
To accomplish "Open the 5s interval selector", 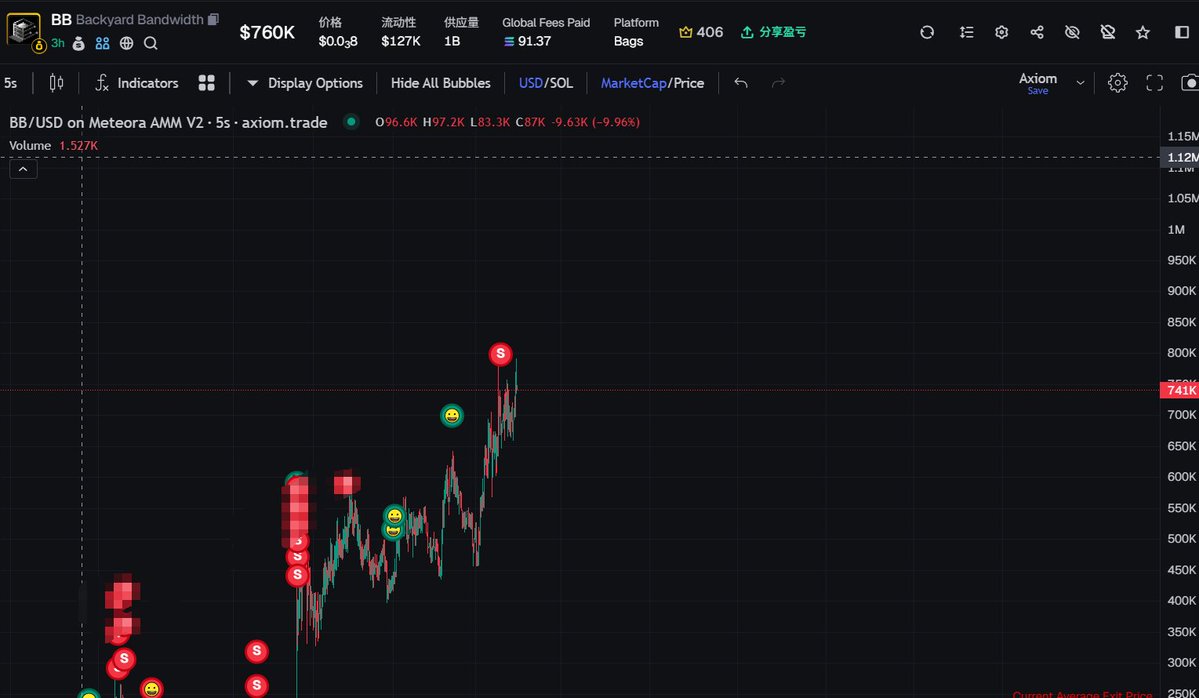I will point(11,83).
